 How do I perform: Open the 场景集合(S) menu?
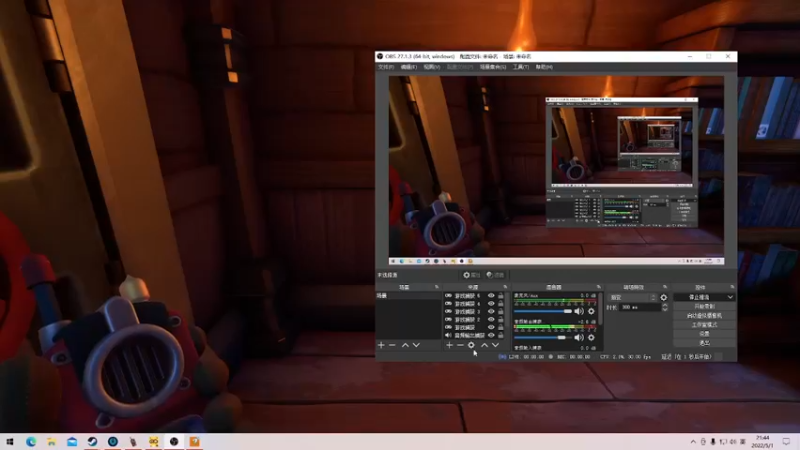tap(493, 67)
